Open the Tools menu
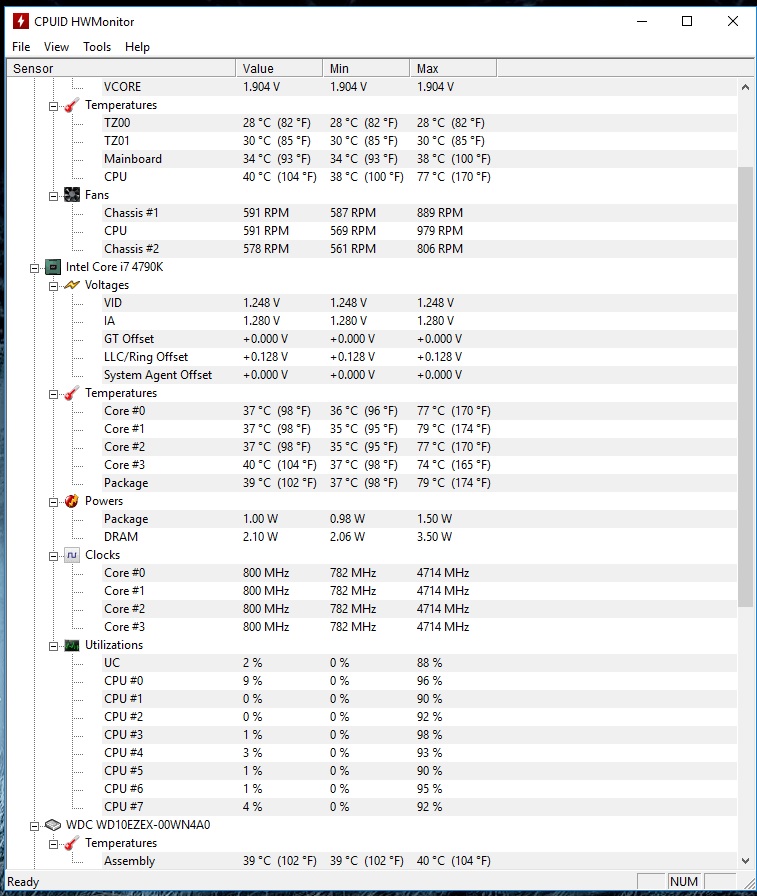 (x=97, y=47)
